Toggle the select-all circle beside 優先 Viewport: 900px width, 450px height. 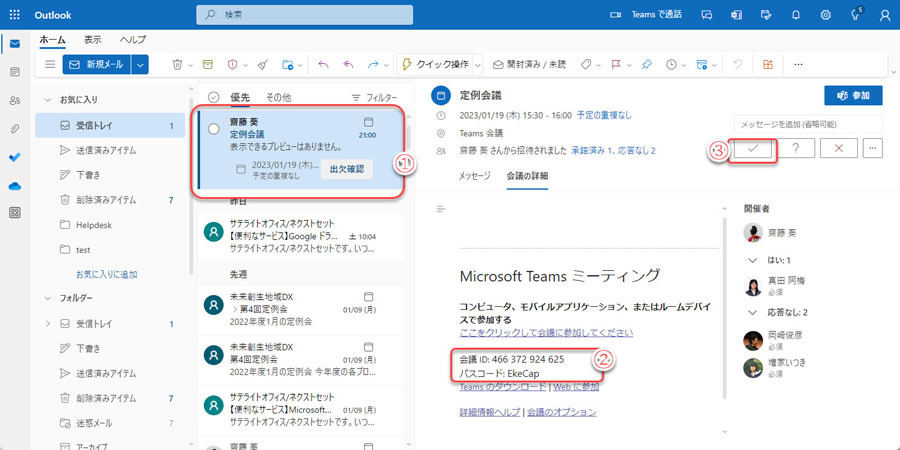coord(214,98)
